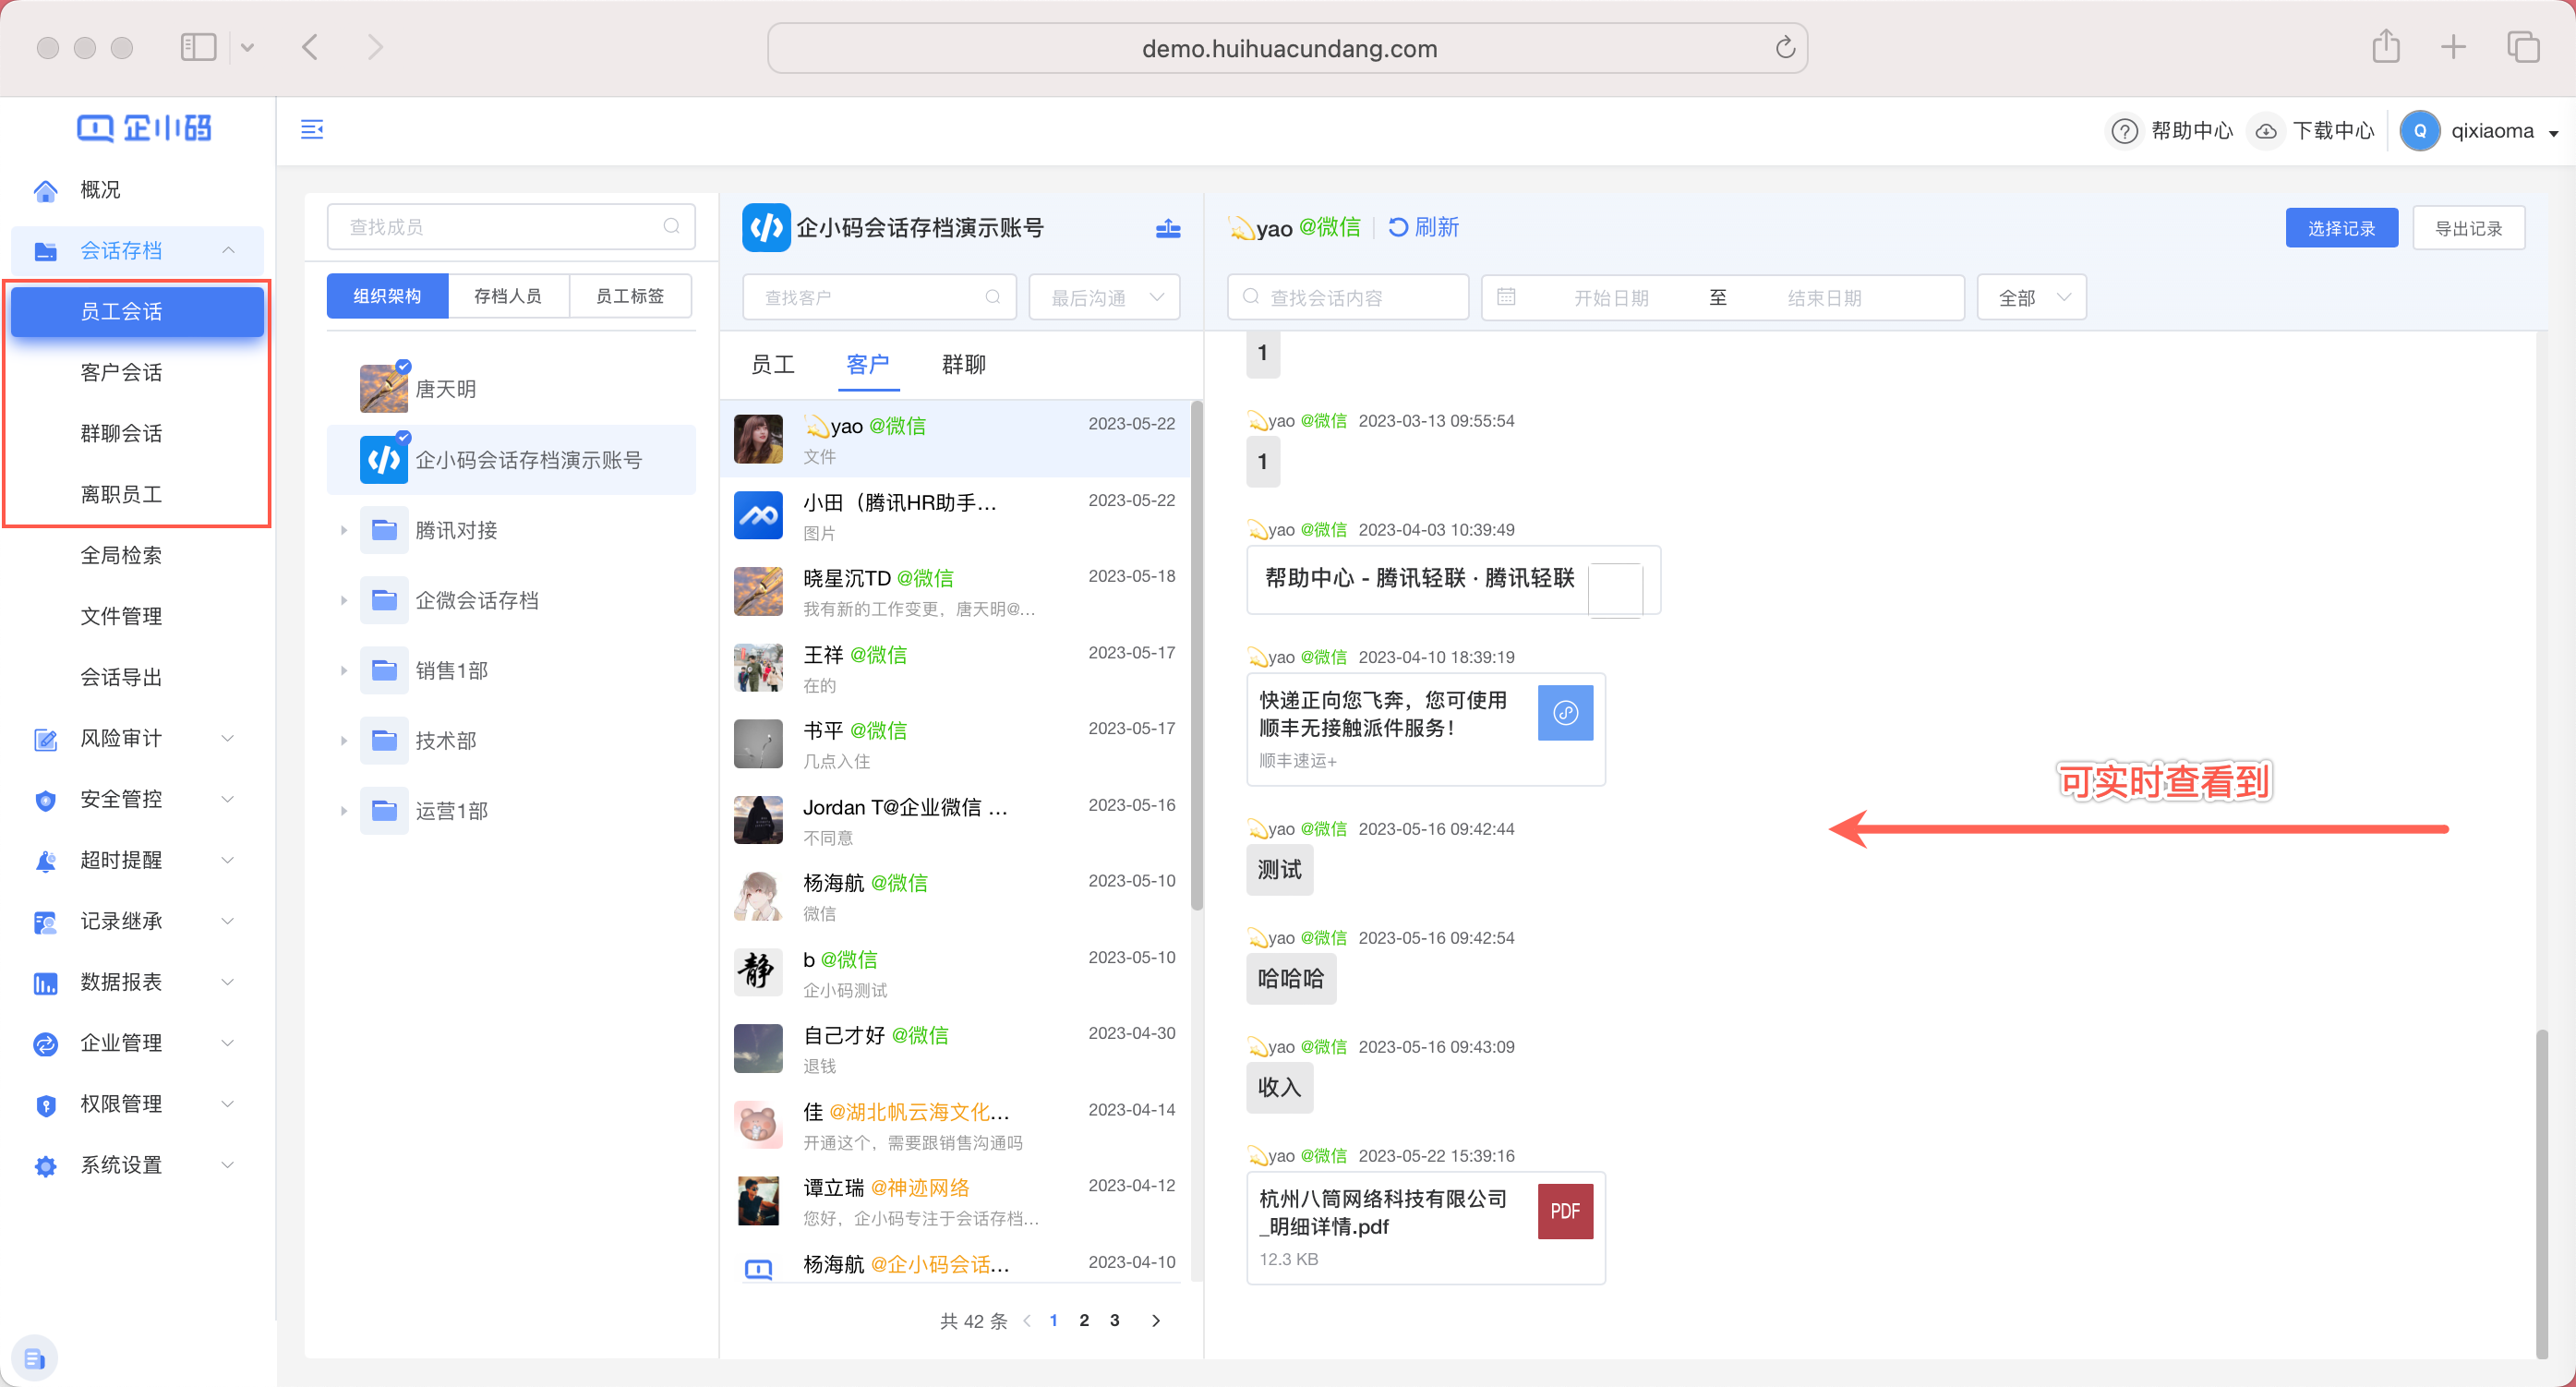This screenshot has width=2576, height=1387.
Task: Switch to the 员工标签 tab
Action: click(630, 296)
